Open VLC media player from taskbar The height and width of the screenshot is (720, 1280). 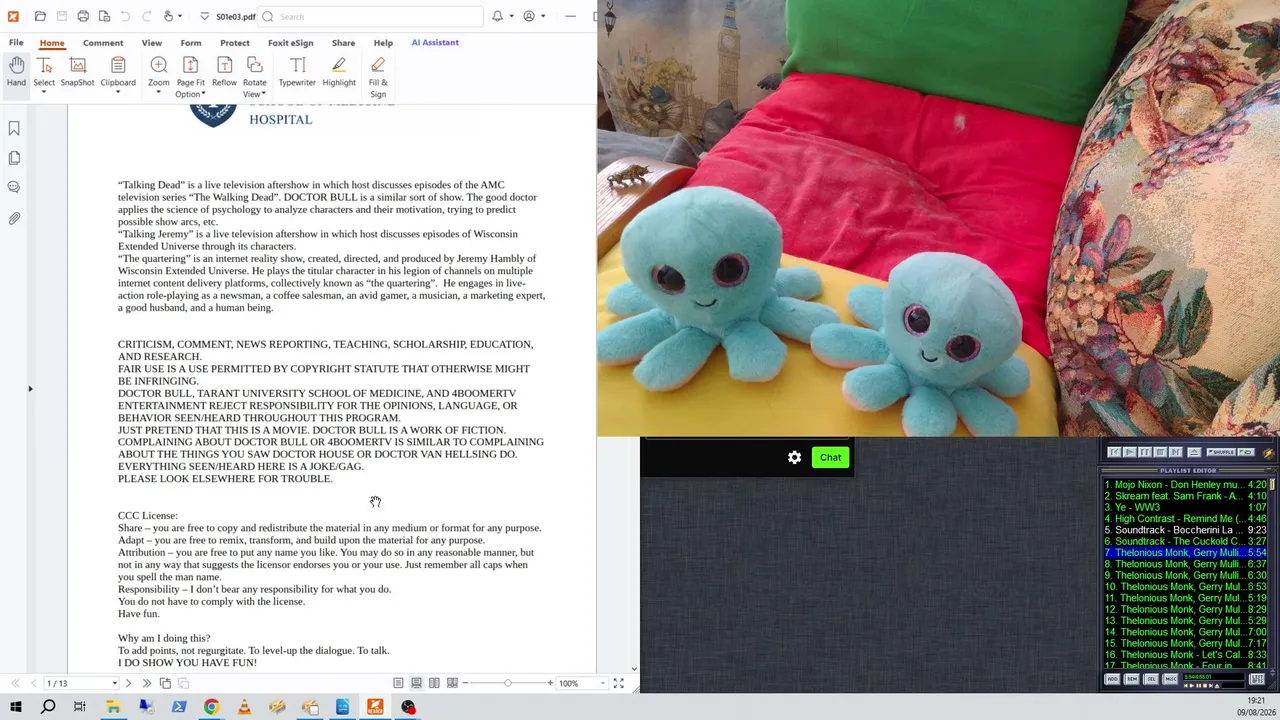point(244,707)
